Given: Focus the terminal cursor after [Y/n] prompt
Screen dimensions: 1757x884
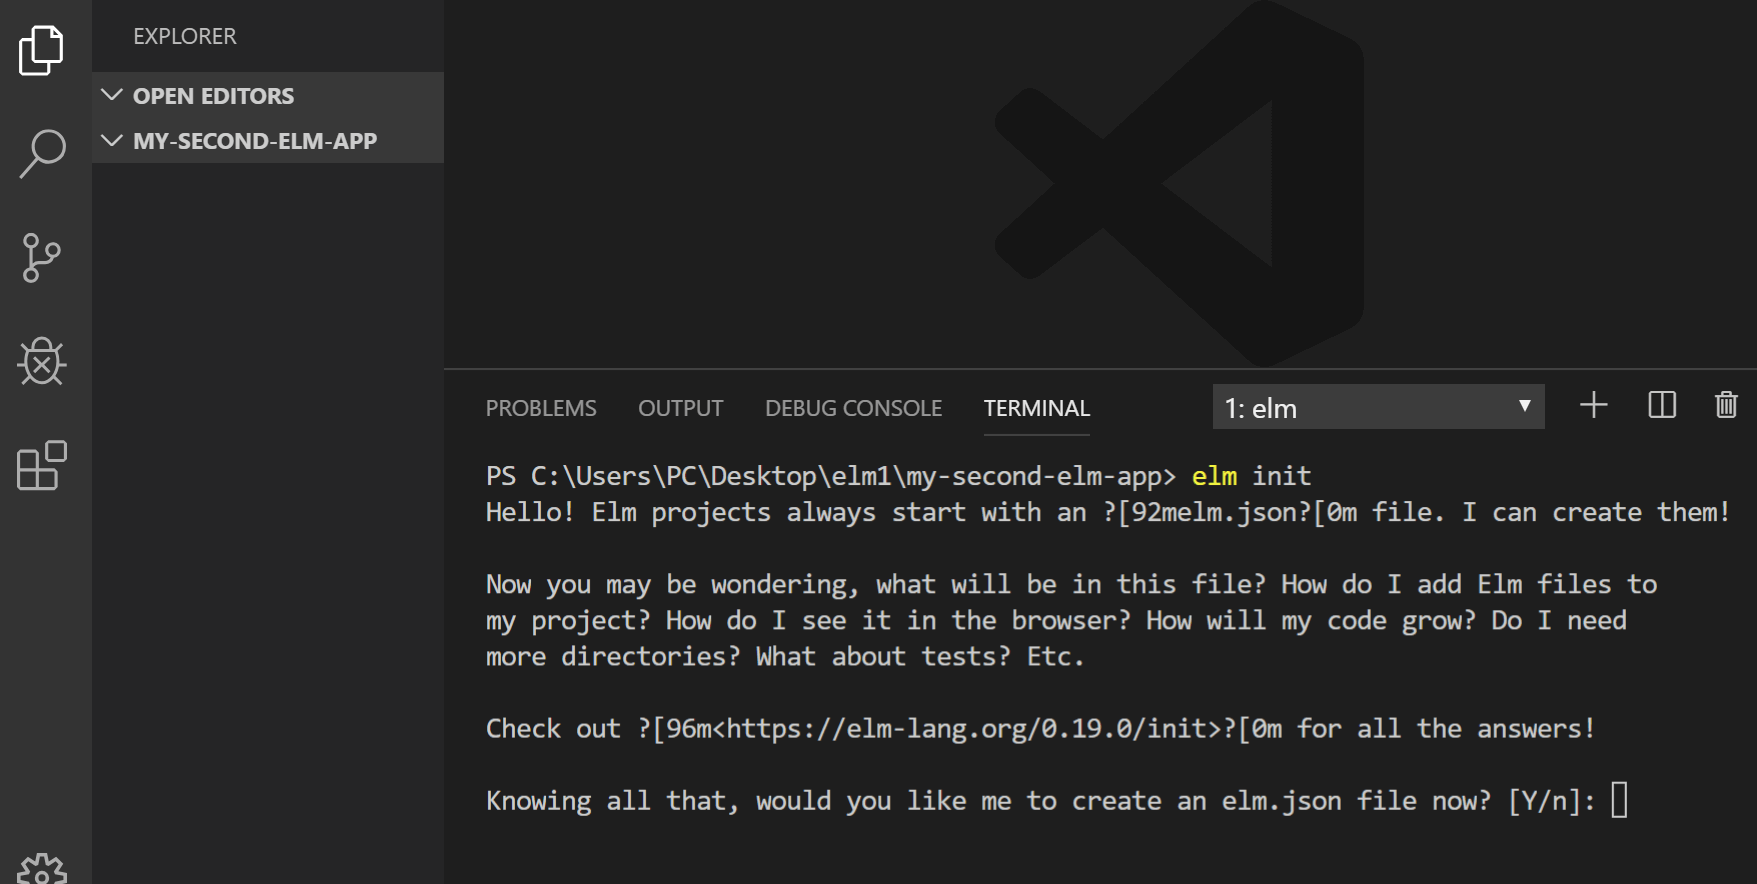Looking at the screenshot, I should [x=1620, y=800].
